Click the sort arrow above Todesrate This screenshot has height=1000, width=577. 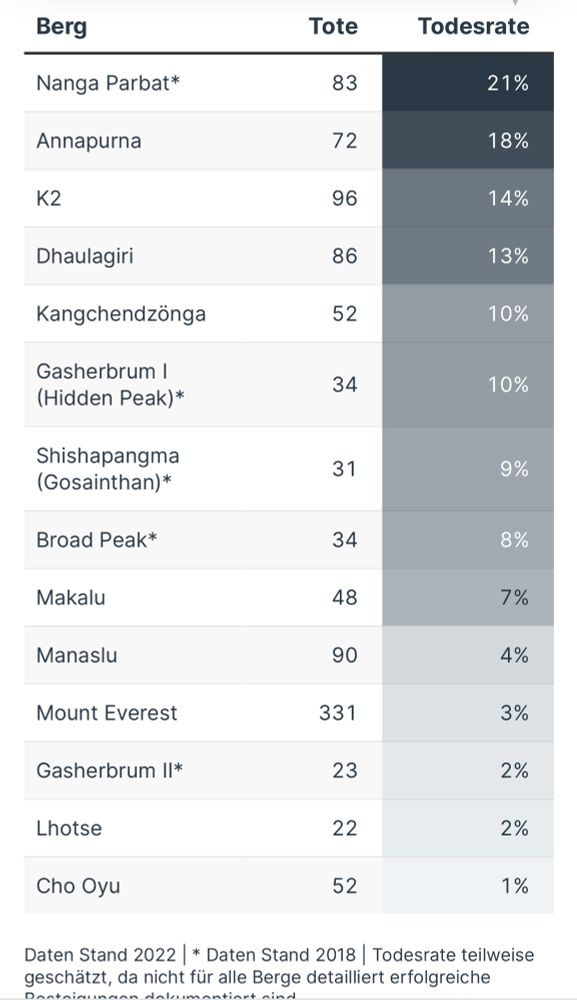point(515,3)
